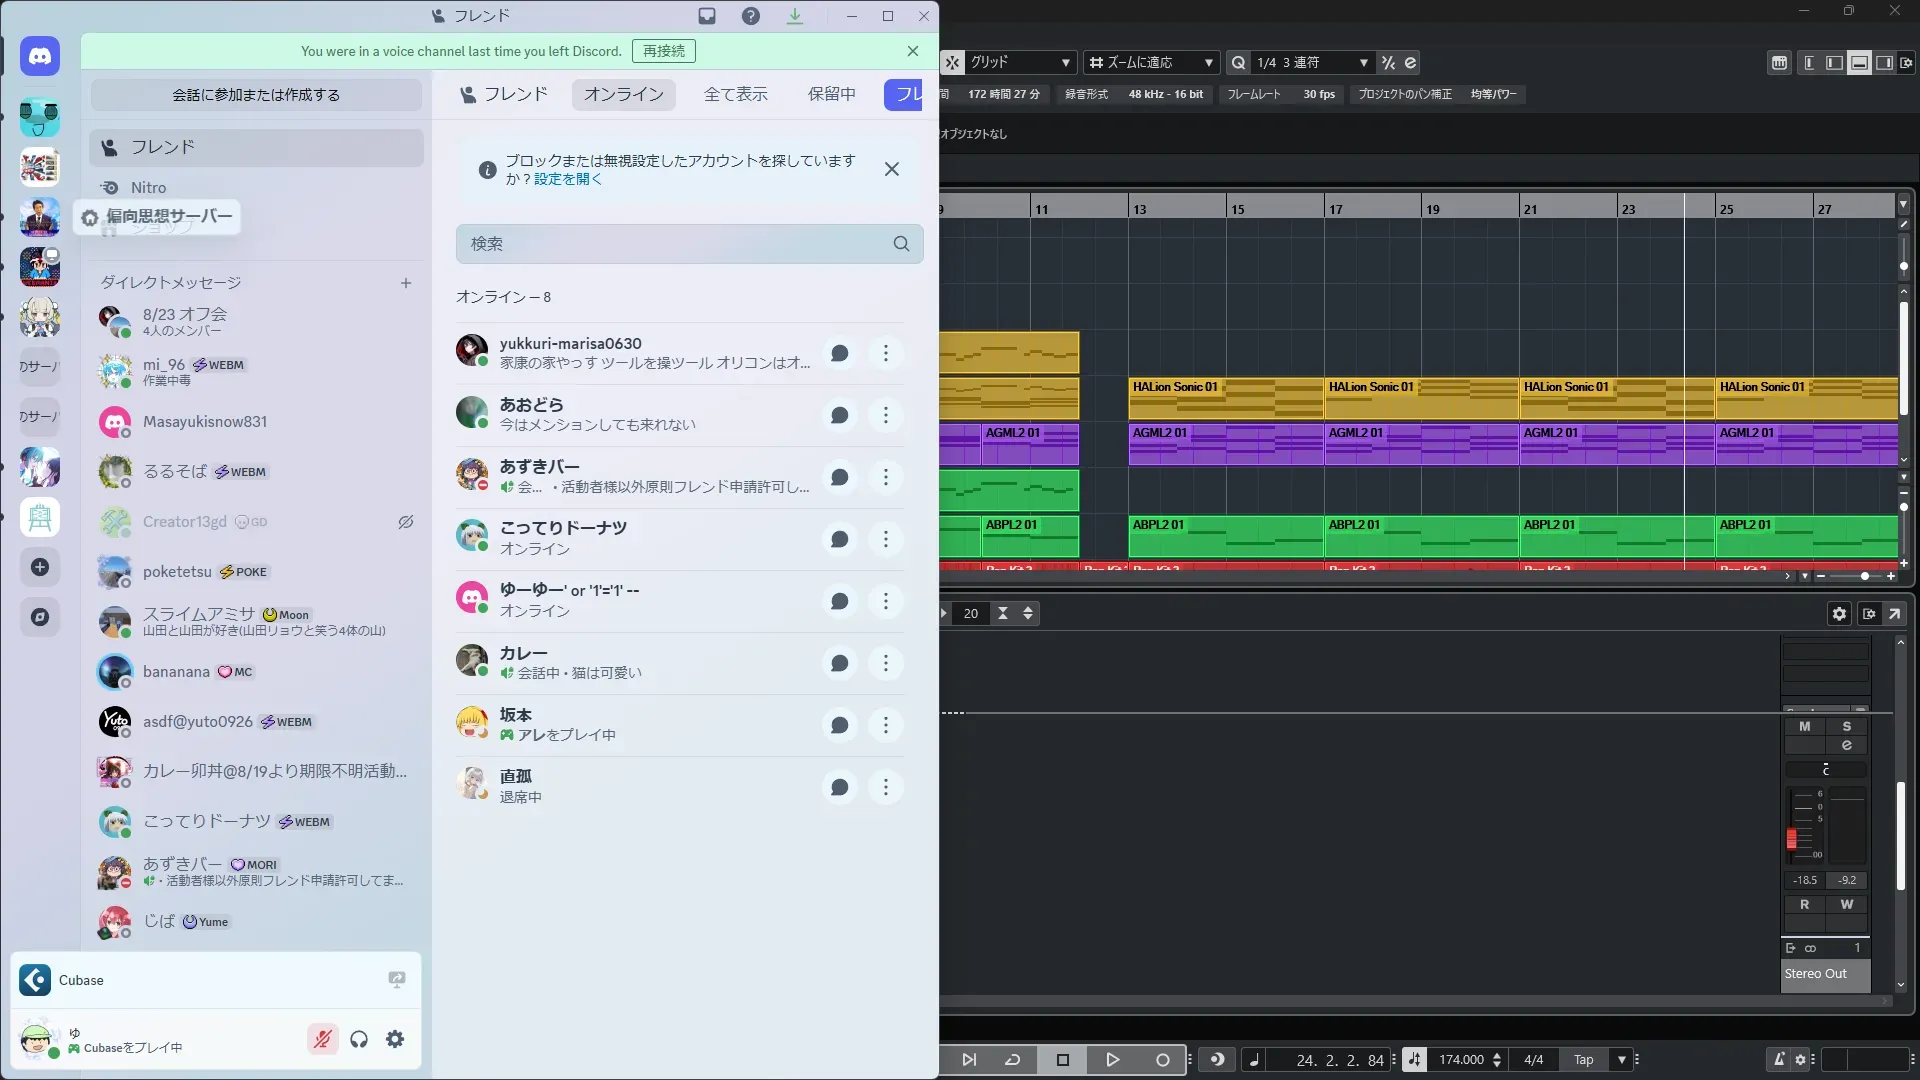The width and height of the screenshot is (1920, 1080).
Task: Add a server with plus icon
Action: coord(40,567)
